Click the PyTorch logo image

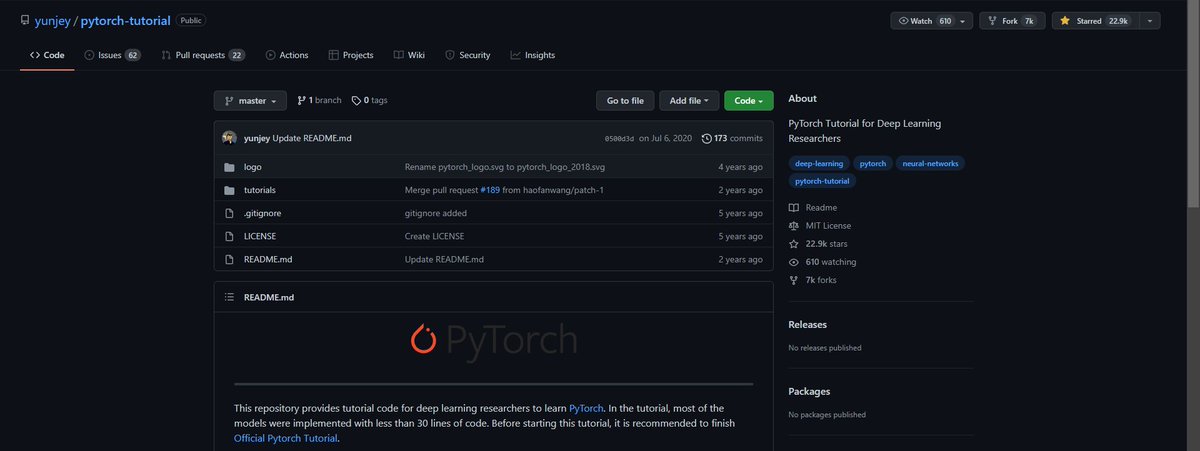pos(494,340)
